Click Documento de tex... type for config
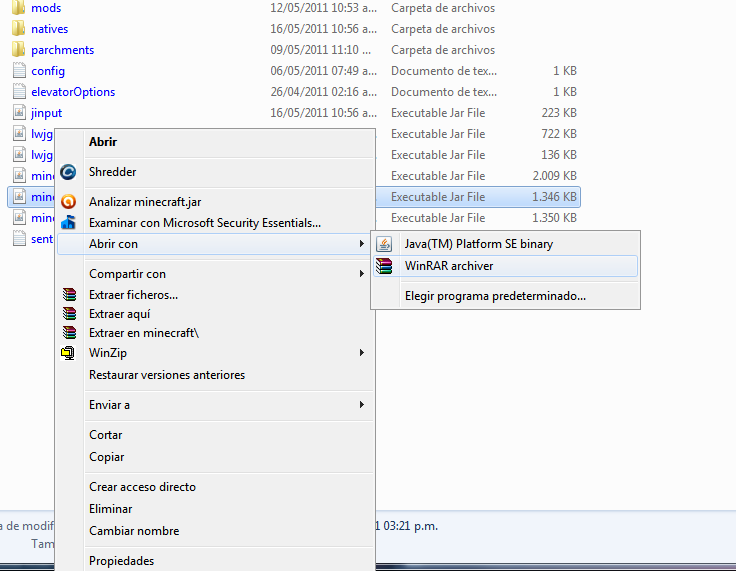This screenshot has width=736, height=571. pyautogui.click(x=444, y=71)
